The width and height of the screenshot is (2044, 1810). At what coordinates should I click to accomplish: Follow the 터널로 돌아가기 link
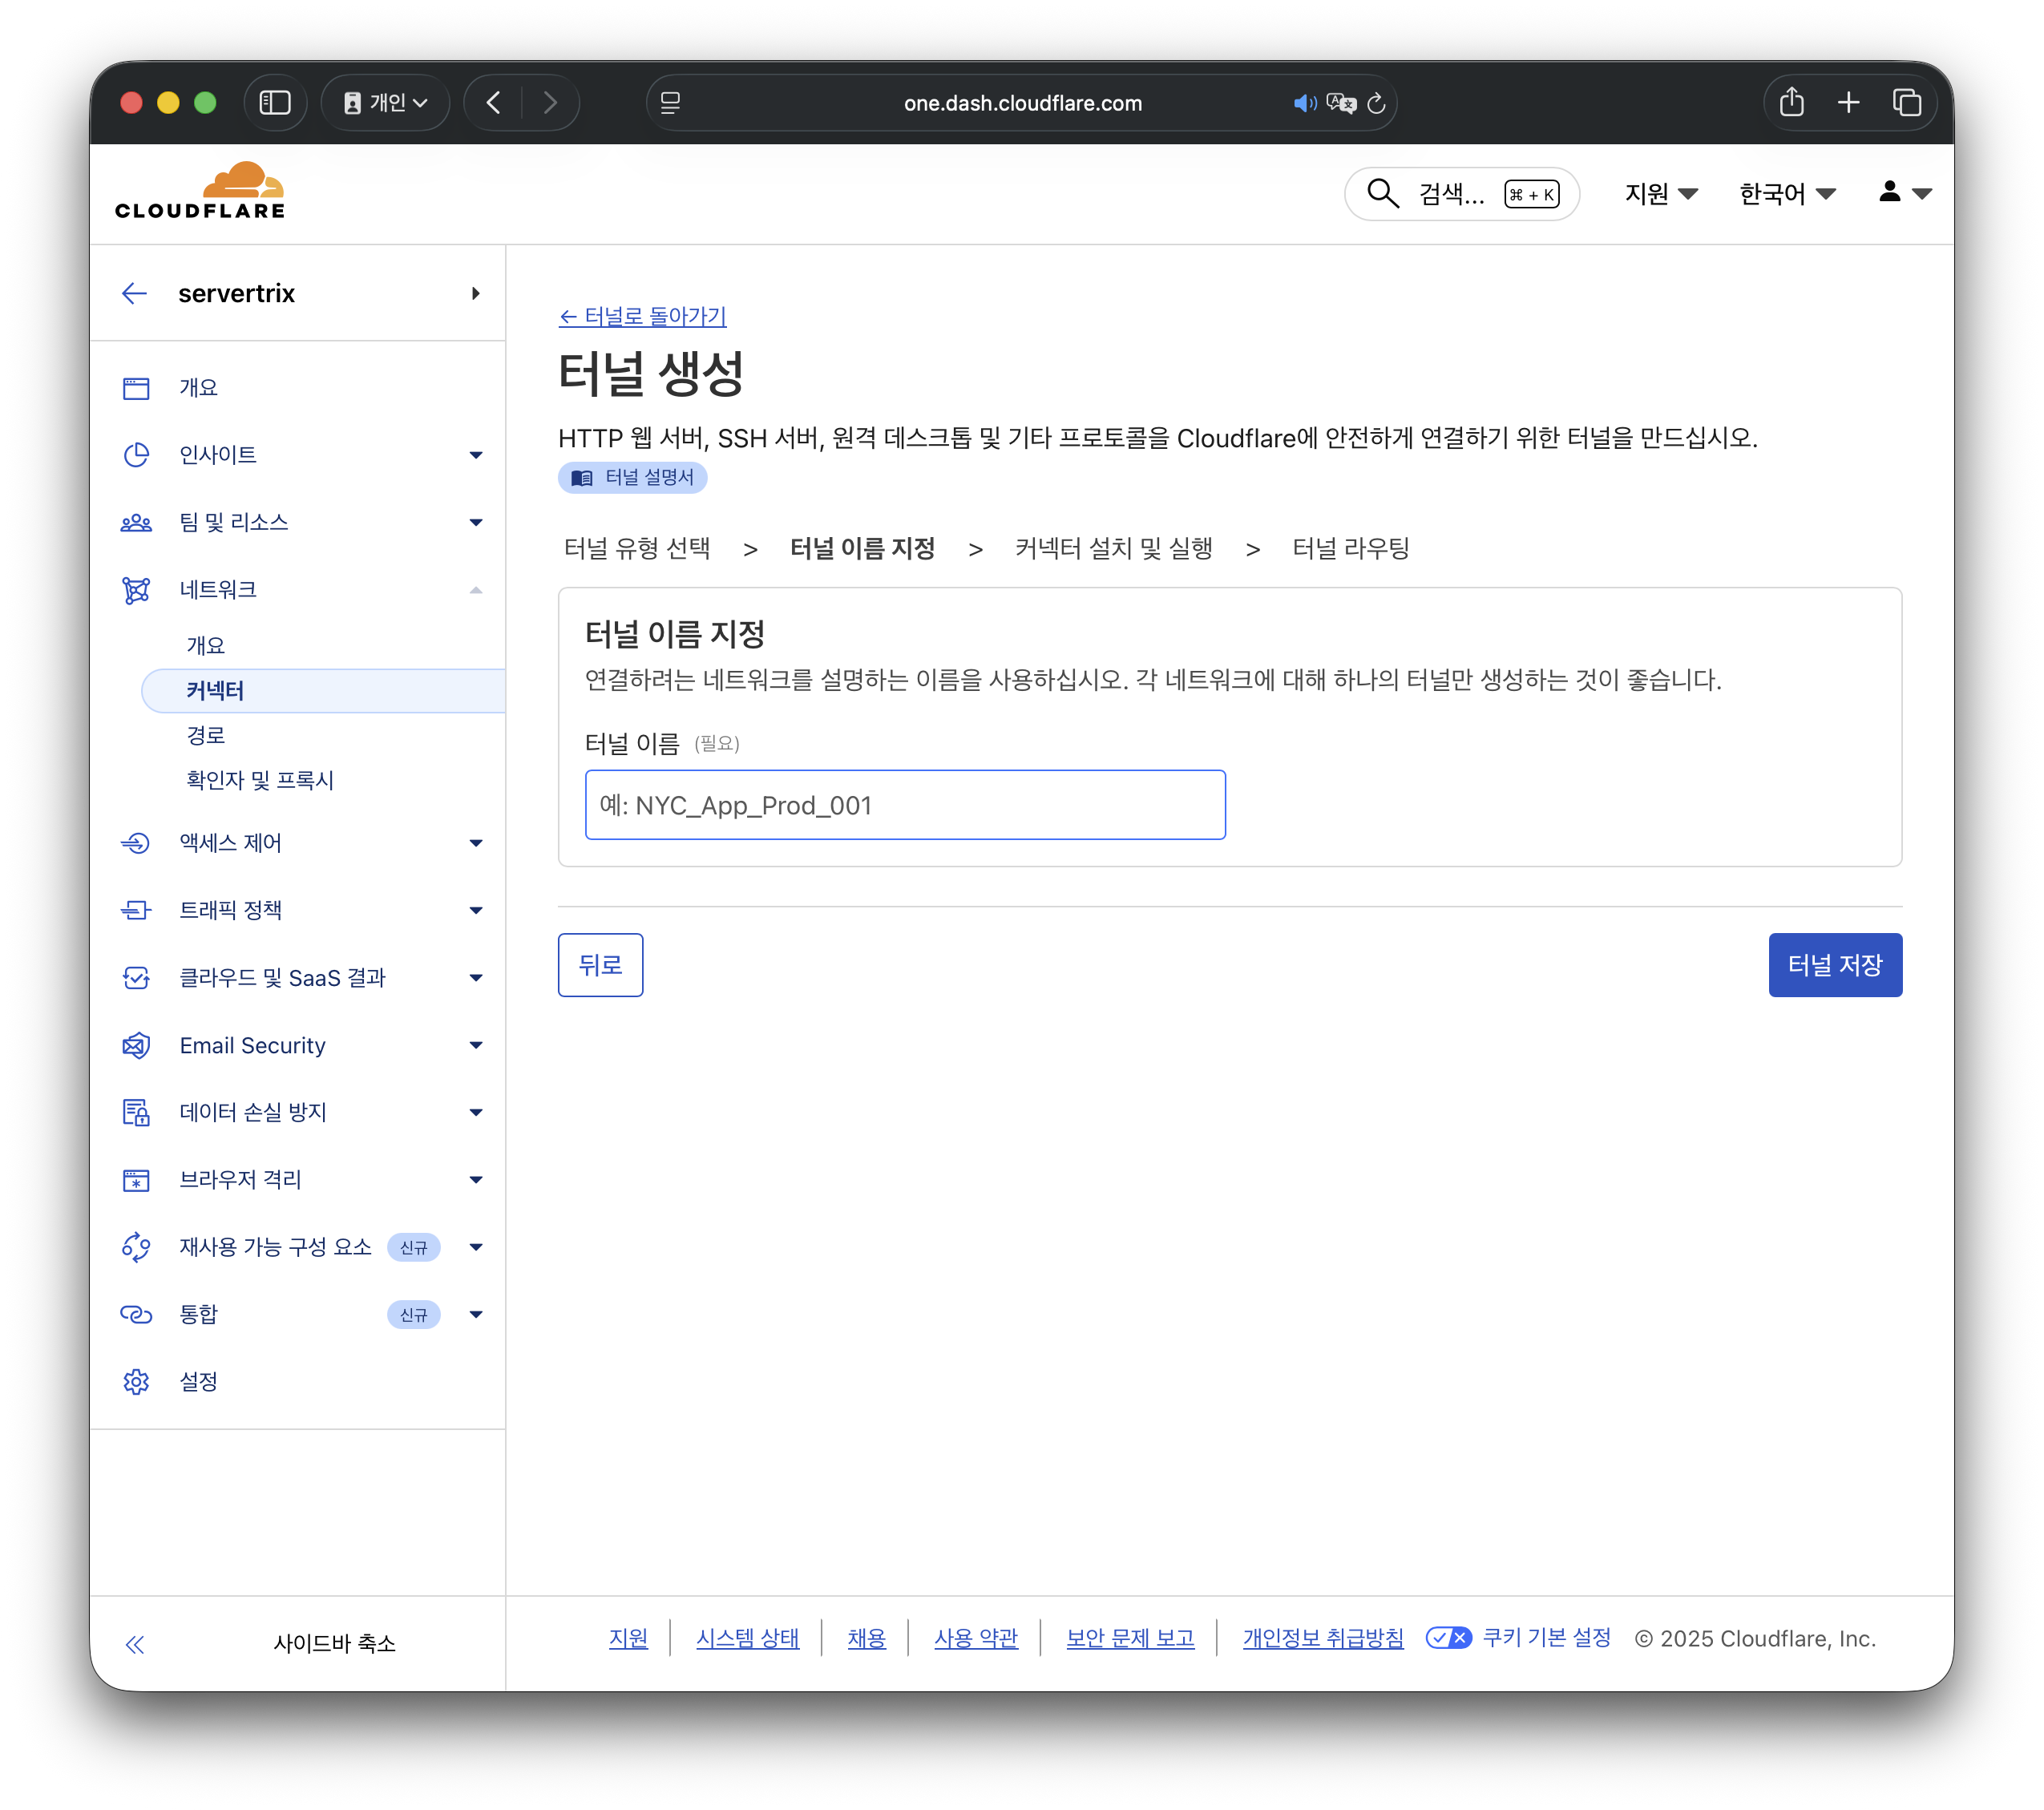click(642, 316)
